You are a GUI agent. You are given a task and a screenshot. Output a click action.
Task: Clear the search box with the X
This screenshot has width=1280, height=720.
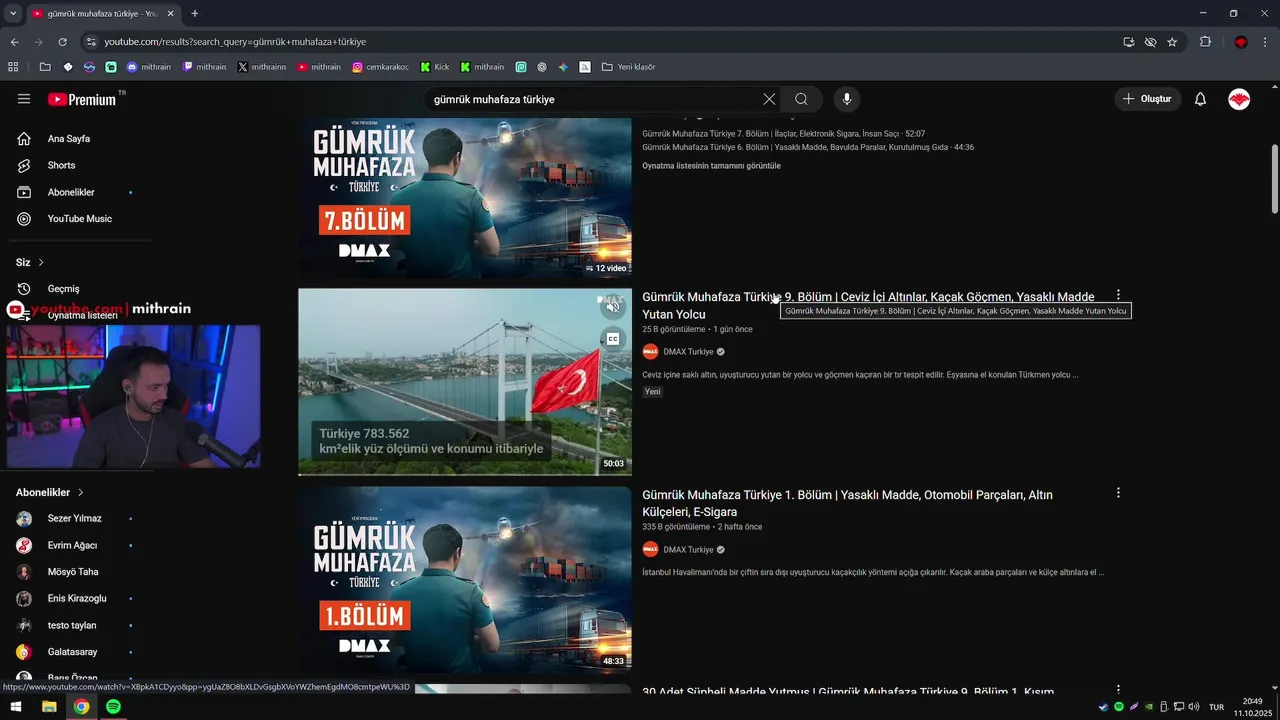coord(769,99)
